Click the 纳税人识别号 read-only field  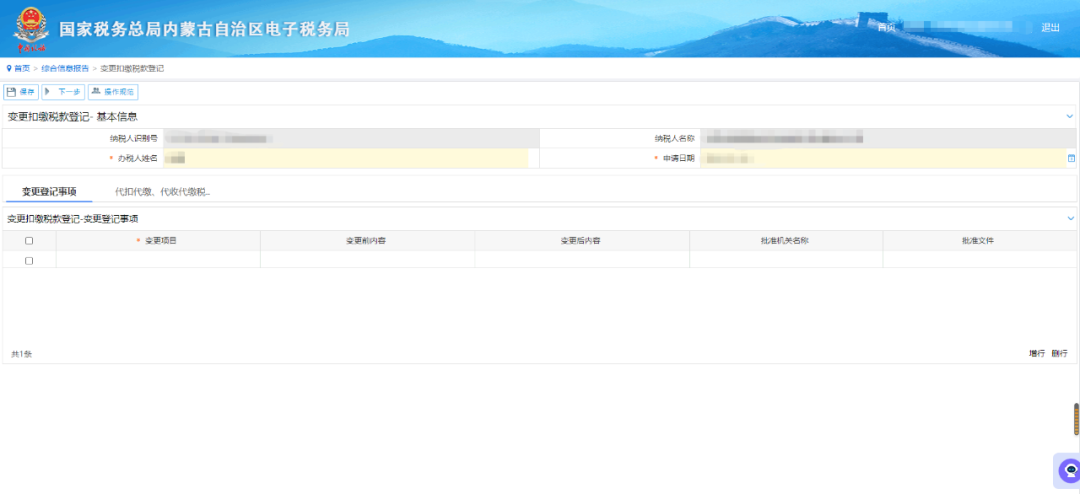pos(351,138)
